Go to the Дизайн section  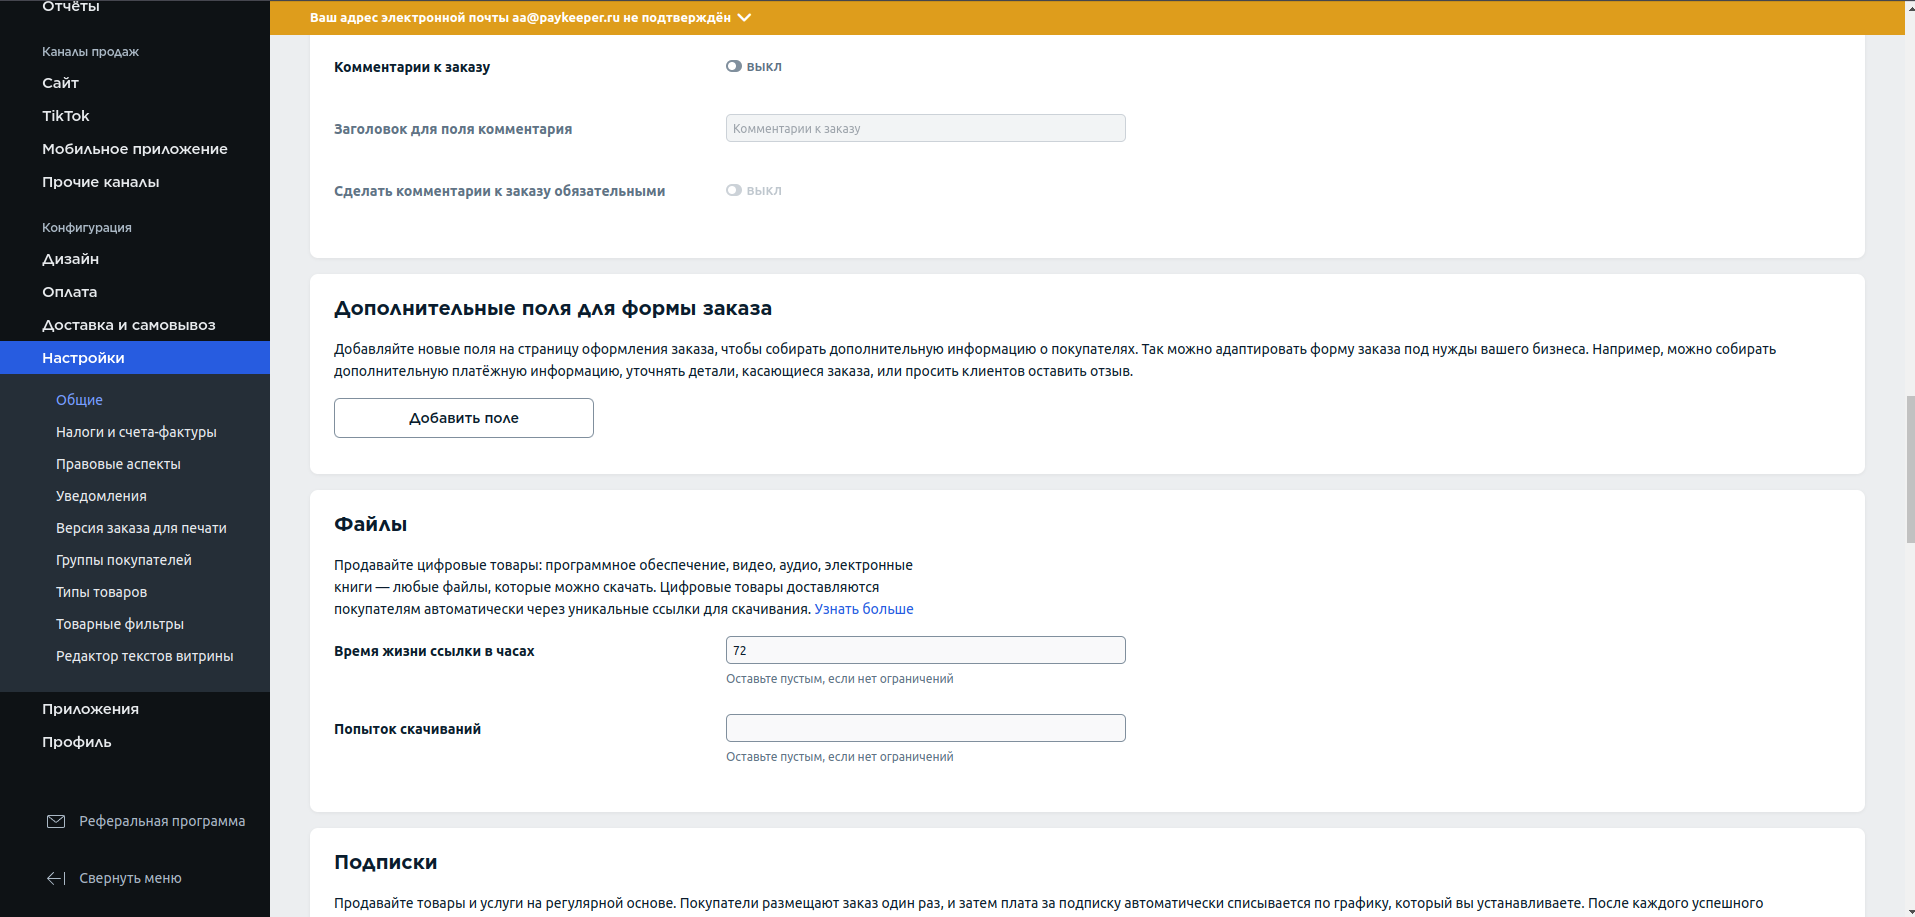70,259
